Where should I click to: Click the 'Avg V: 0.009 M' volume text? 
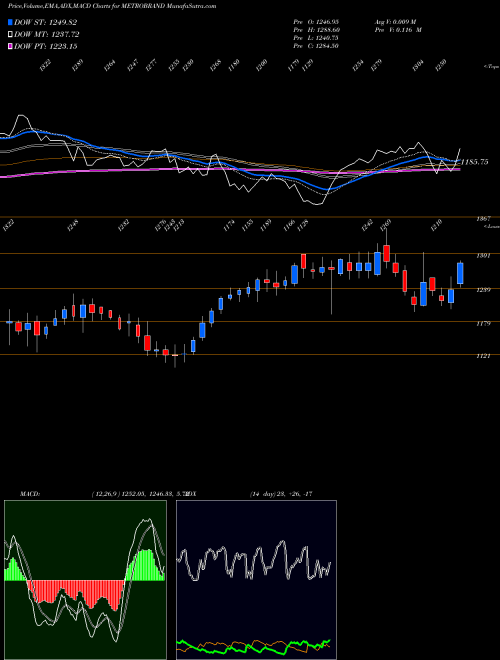398,22
